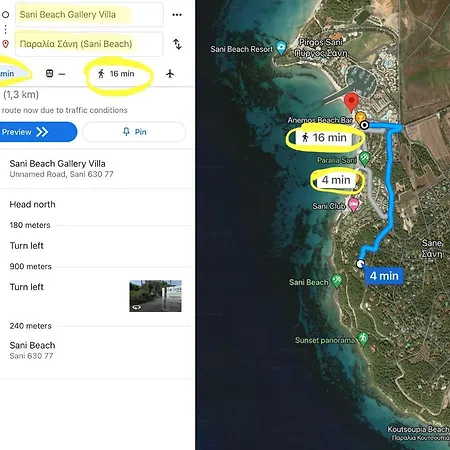Select the transit travel mode icon
The height and width of the screenshot is (450, 450).
click(x=50, y=73)
